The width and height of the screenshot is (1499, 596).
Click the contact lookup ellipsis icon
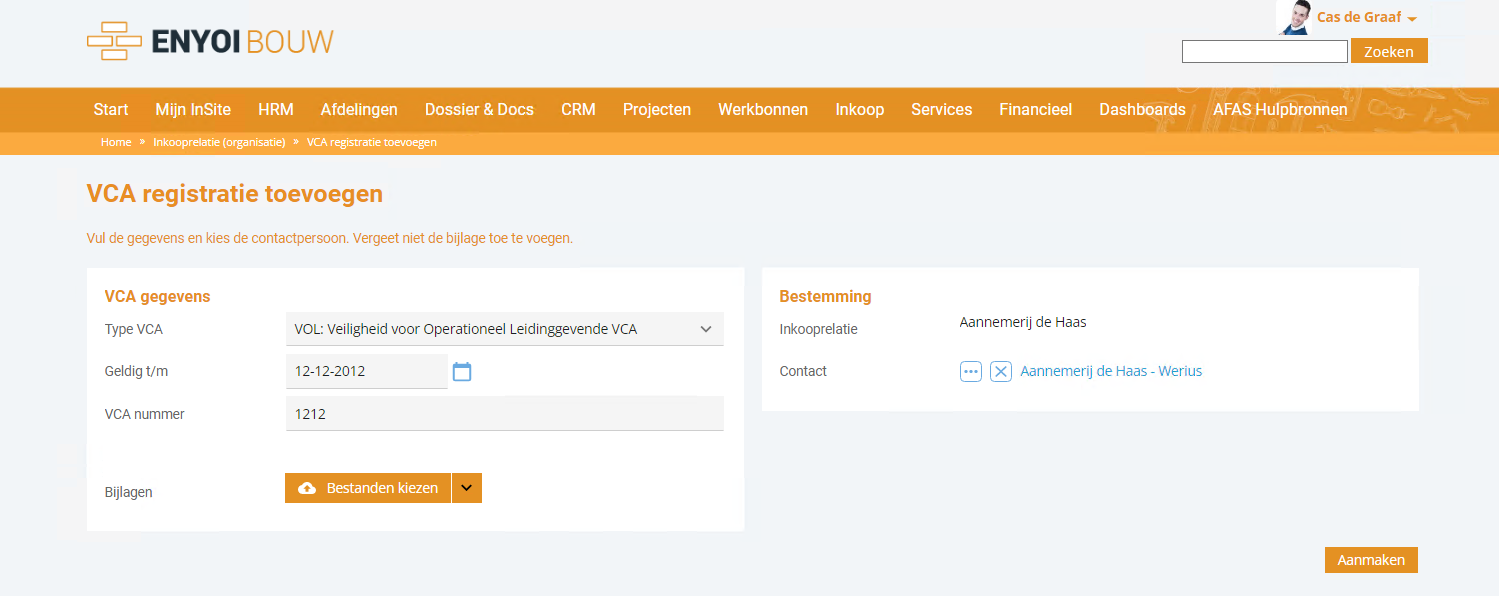click(x=970, y=371)
